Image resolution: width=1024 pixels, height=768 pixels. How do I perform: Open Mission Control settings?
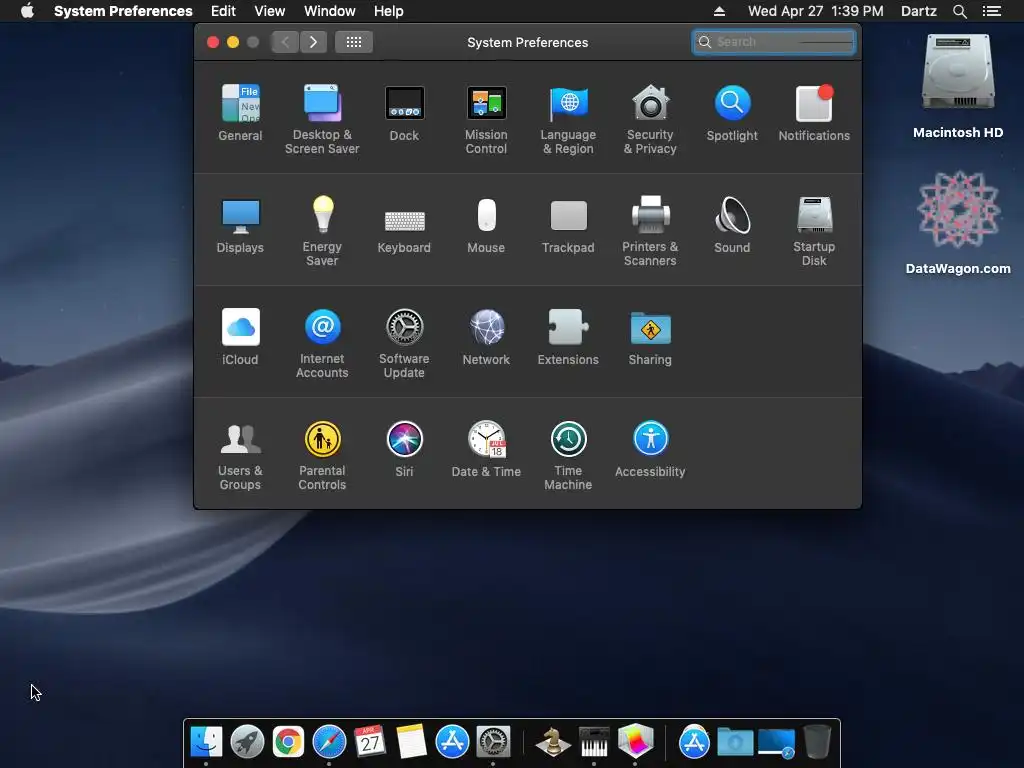point(486,119)
